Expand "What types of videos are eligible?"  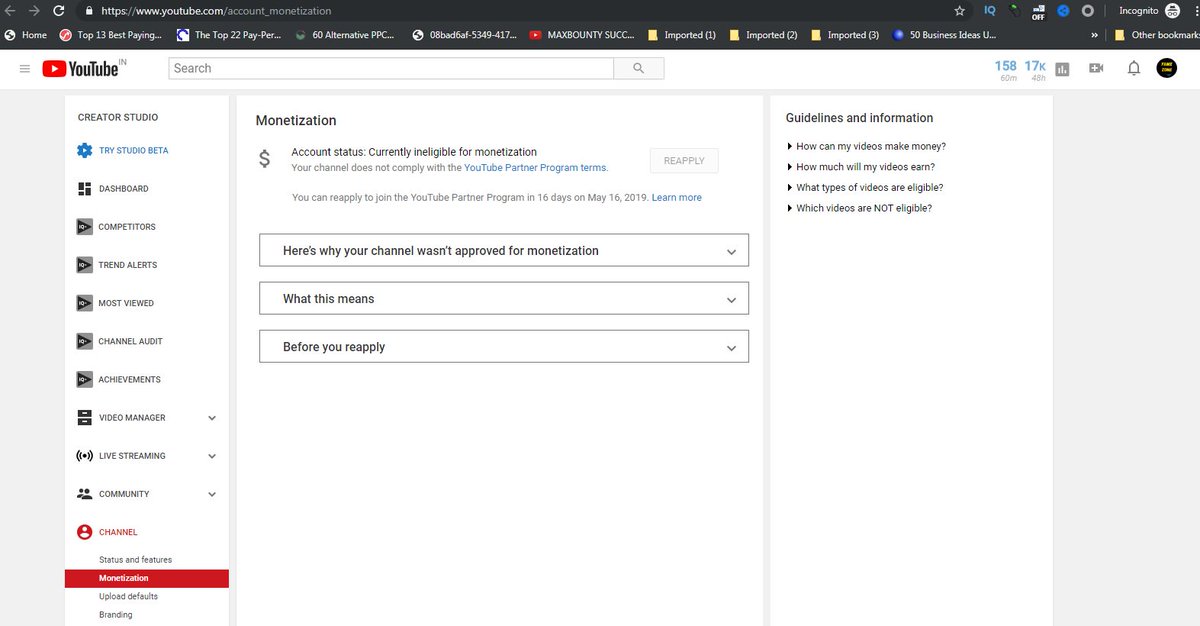tap(866, 188)
